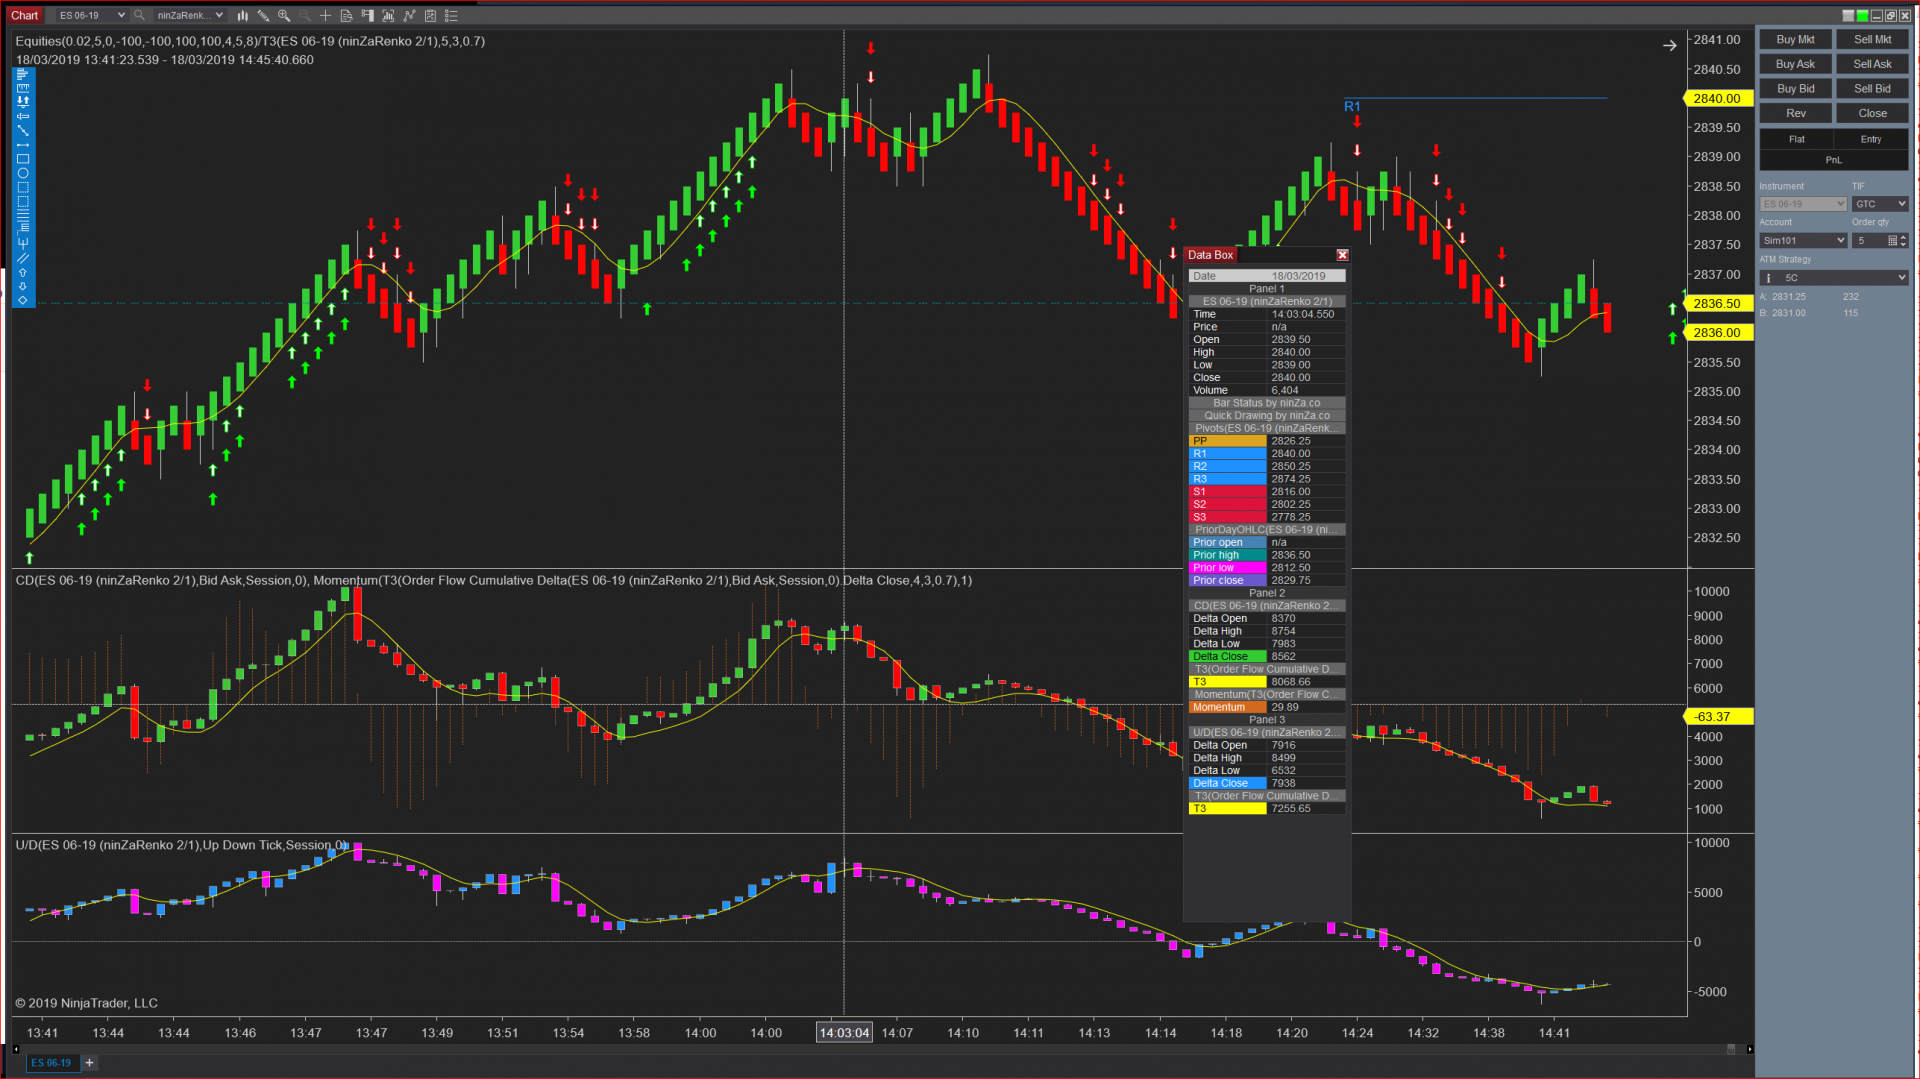Click the Buy Ask button
1920x1079 pixels.
[1795, 64]
